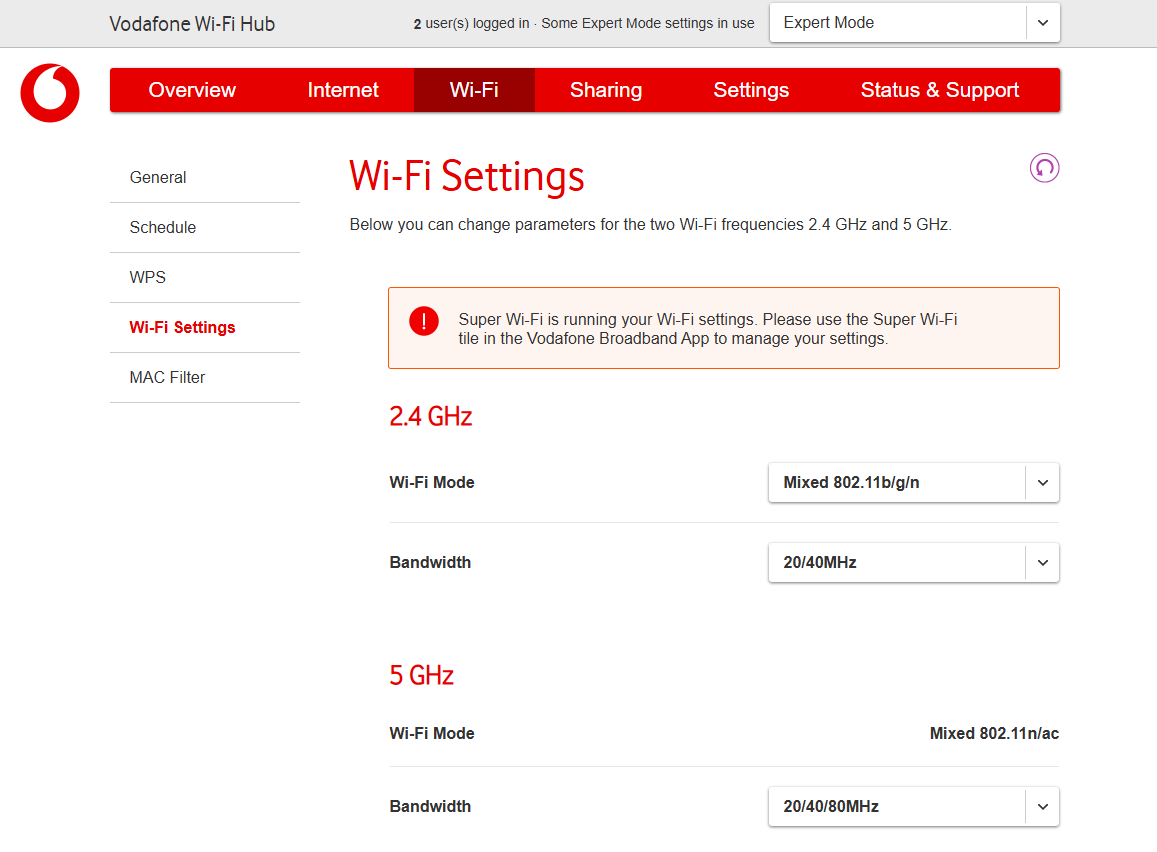Open the General sidebar item
This screenshot has height=852, width=1157.
205,178
